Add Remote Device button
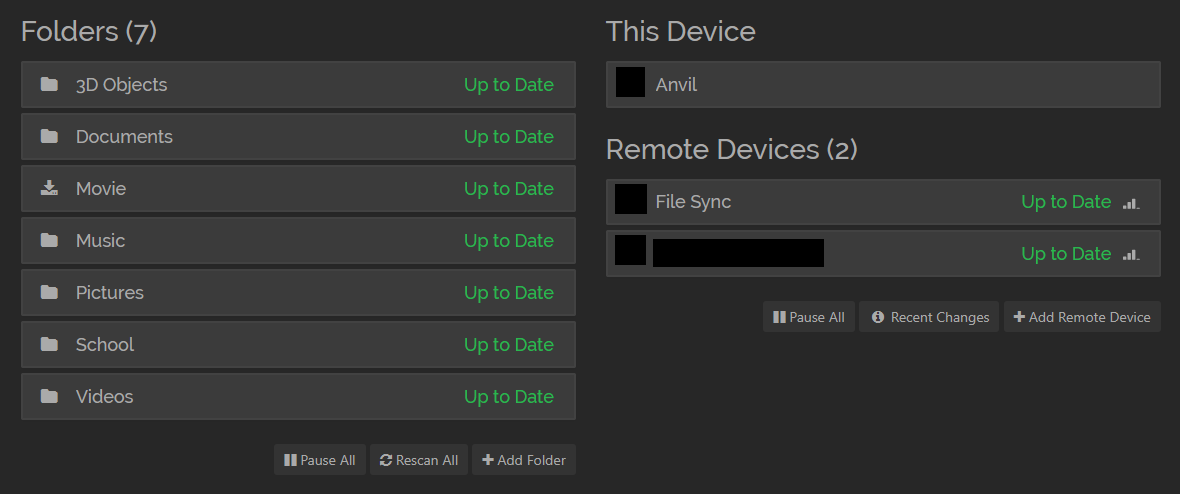 (1082, 317)
